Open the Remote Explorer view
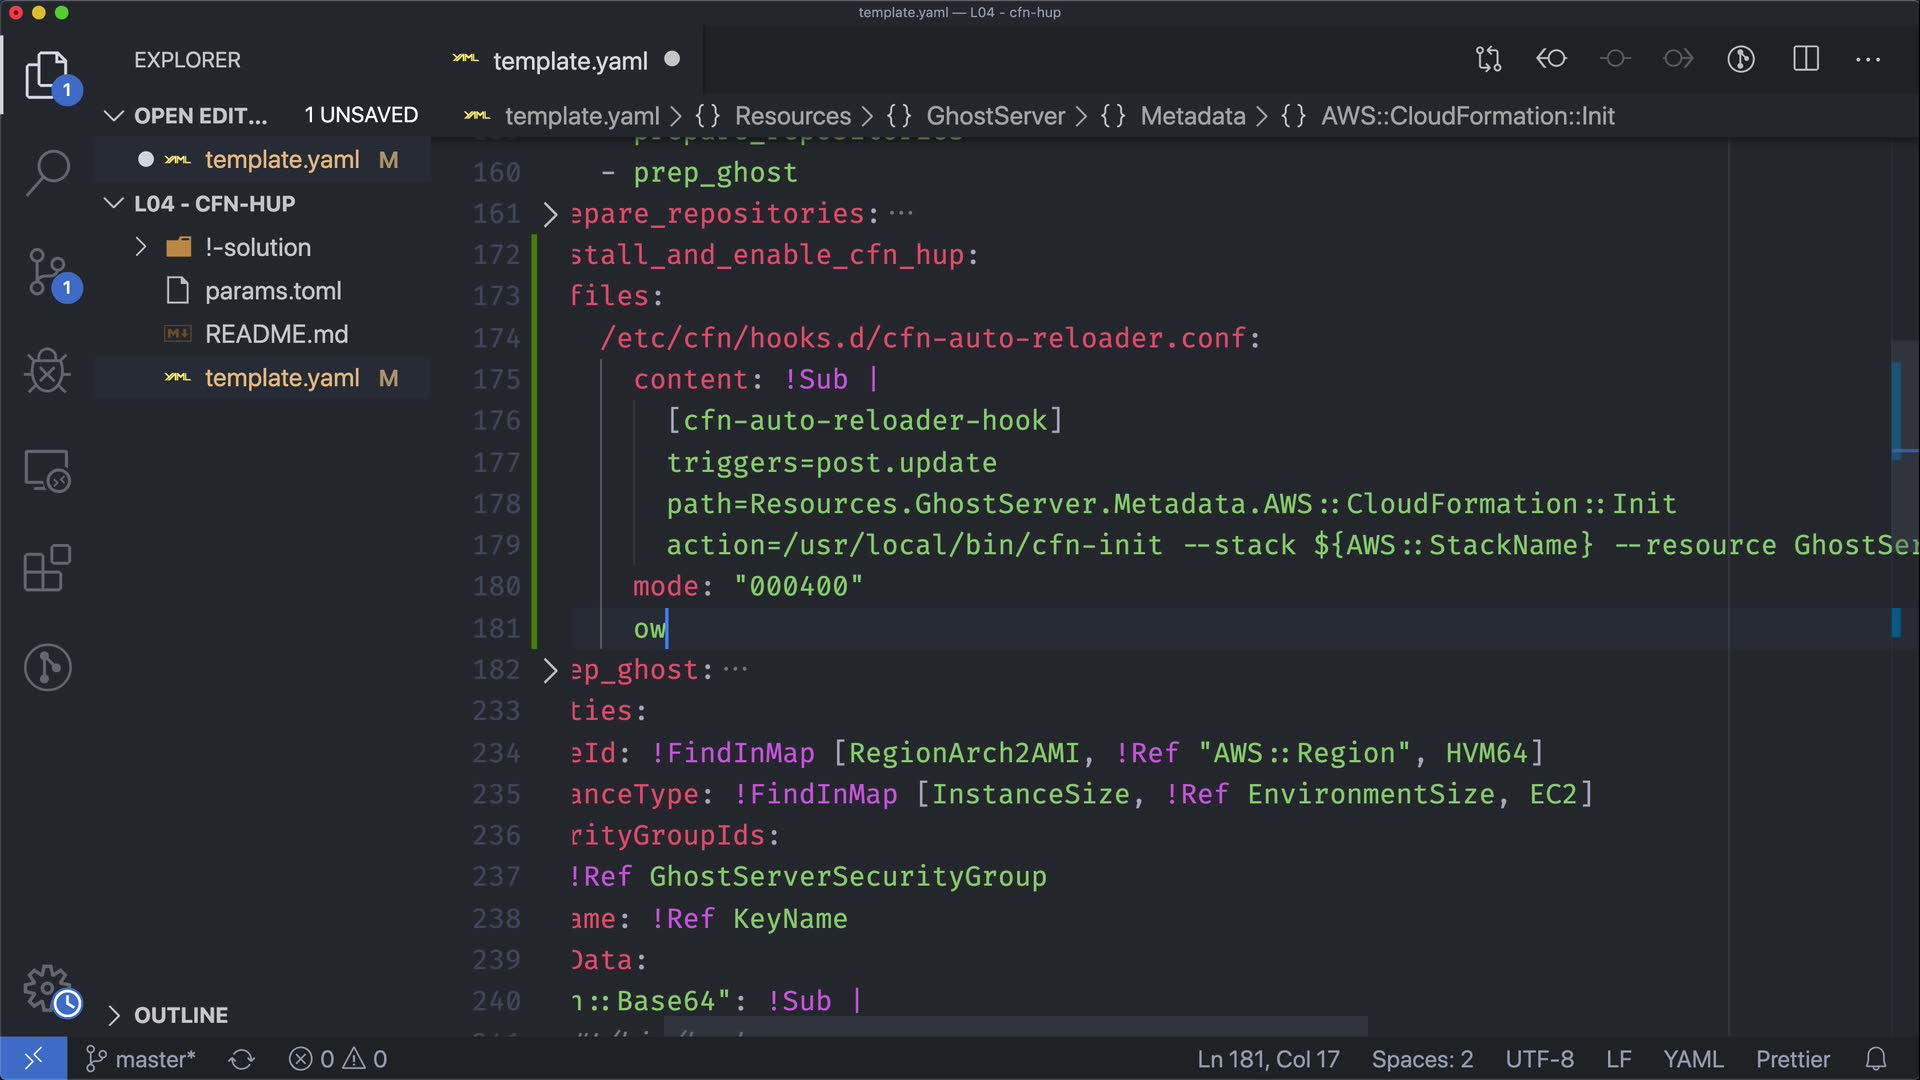This screenshot has width=1920, height=1080. pyautogui.click(x=47, y=470)
